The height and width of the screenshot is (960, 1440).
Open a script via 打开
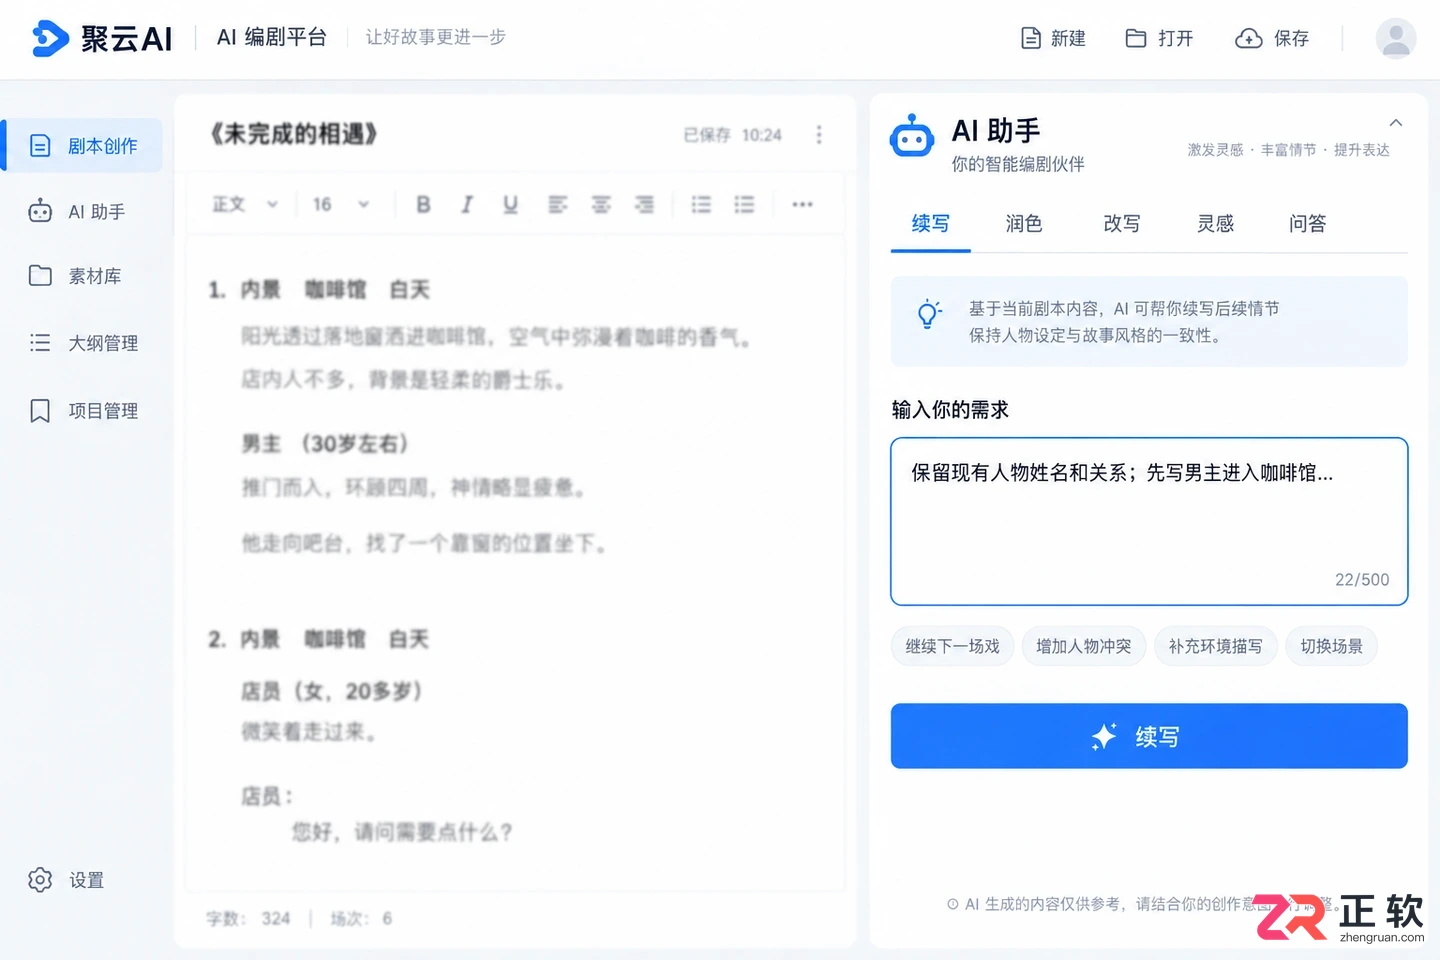[x=1159, y=38]
